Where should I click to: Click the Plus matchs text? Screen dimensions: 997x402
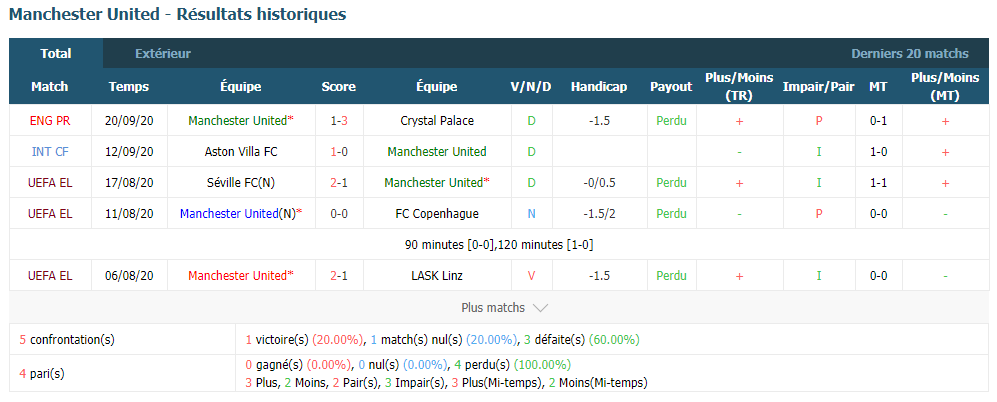pyautogui.click(x=493, y=308)
